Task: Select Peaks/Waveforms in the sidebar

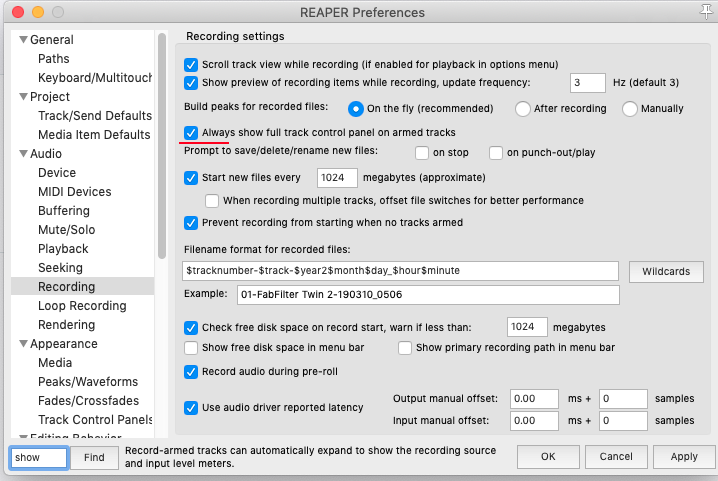Action: 88,382
